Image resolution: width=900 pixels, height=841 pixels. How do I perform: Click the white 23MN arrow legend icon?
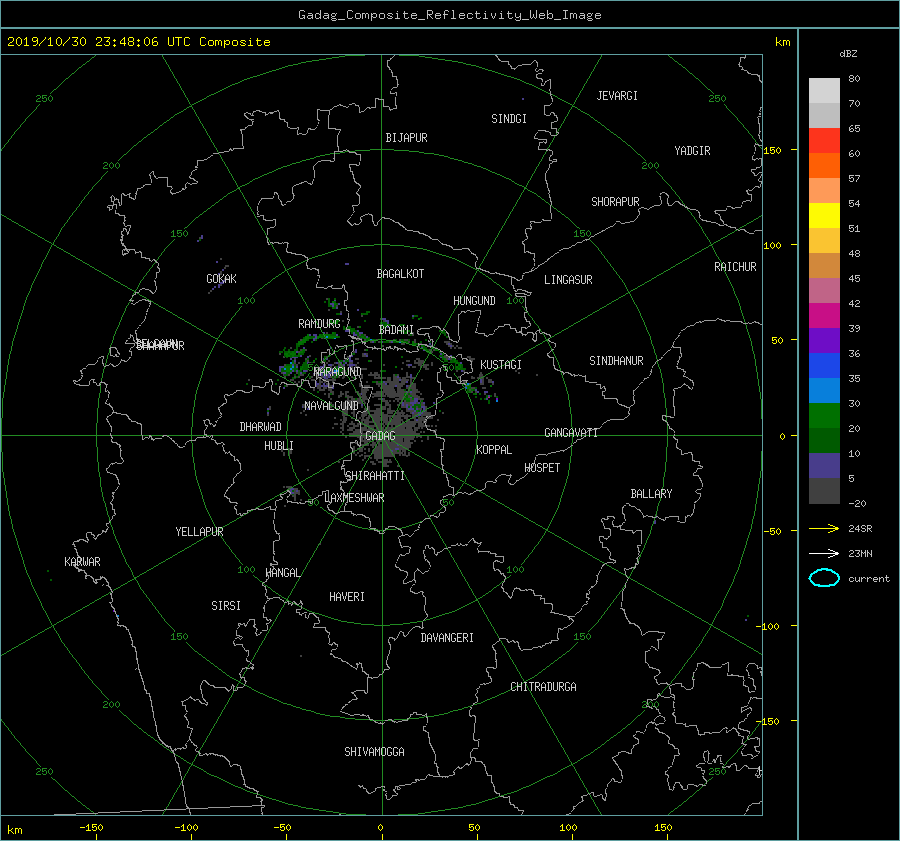[x=824, y=553]
